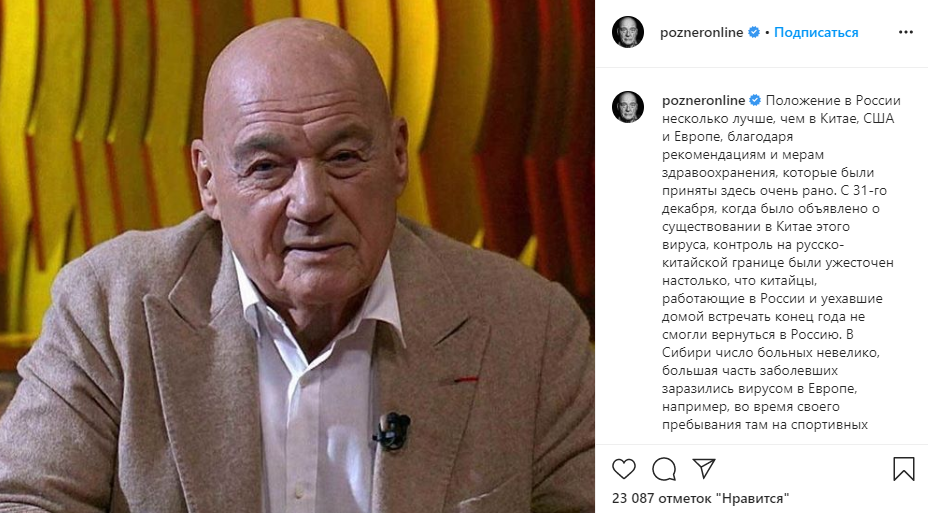This screenshot has width=928, height=513.
Task: Select the avatar beside the caption text
Action: (x=628, y=107)
